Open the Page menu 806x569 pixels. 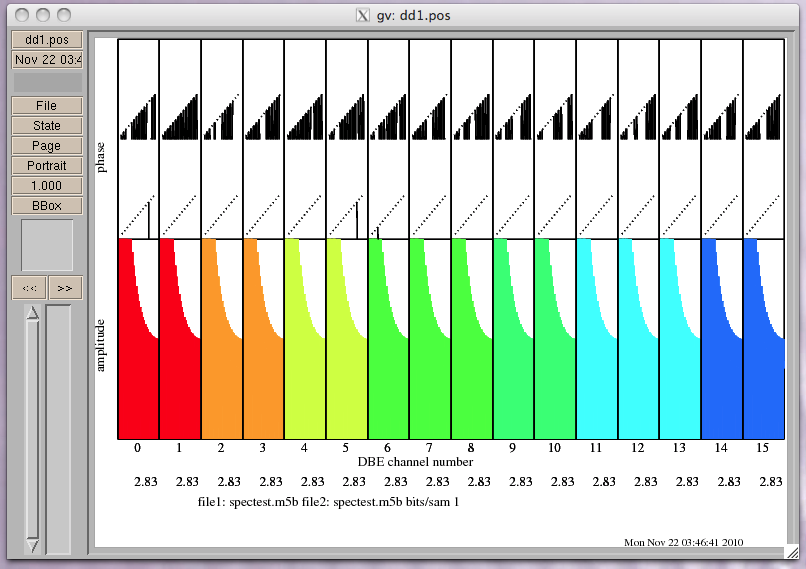coord(47,146)
